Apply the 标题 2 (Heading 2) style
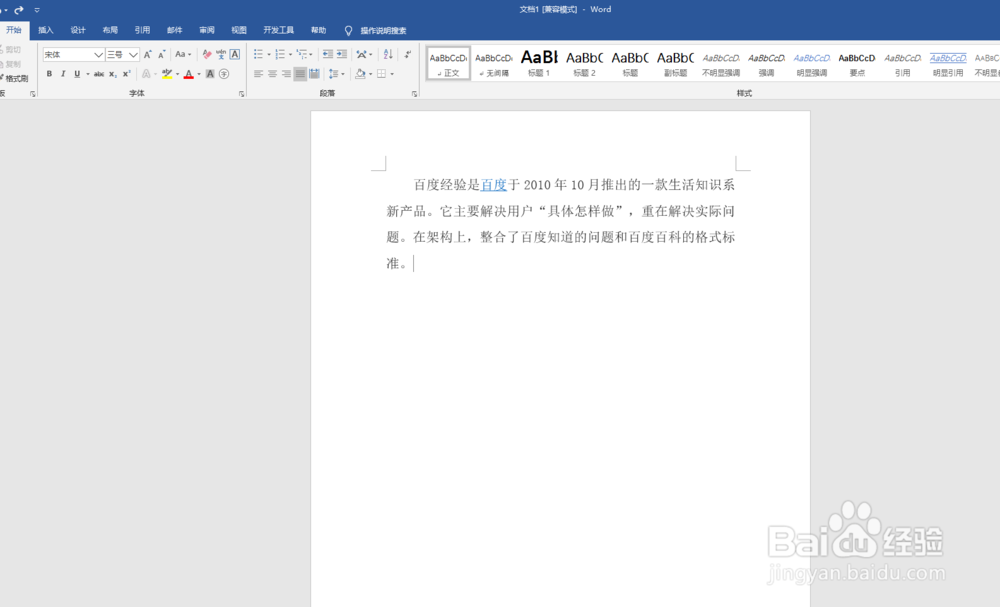This screenshot has height=607, width=1000. pos(584,63)
